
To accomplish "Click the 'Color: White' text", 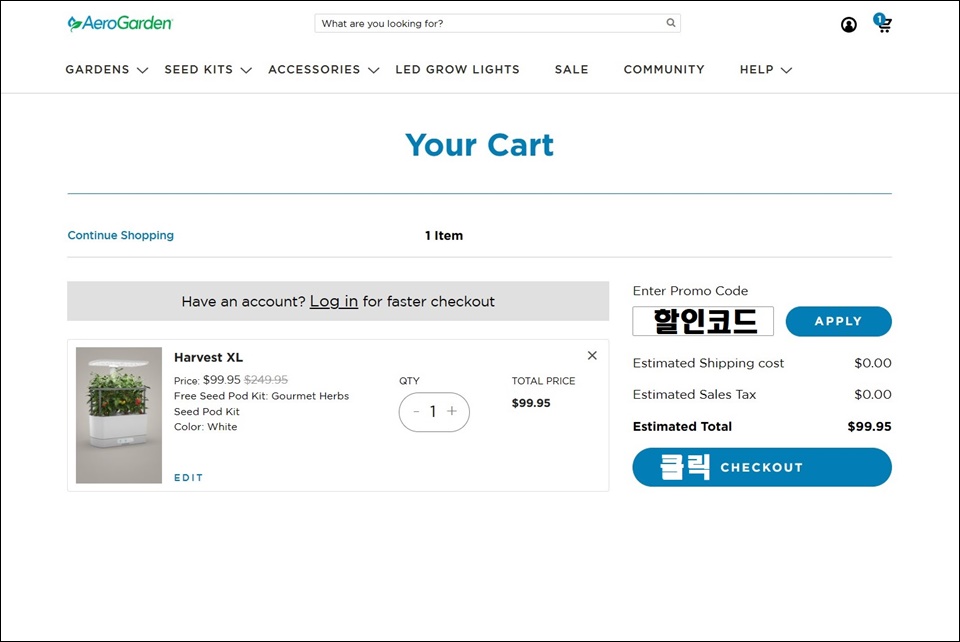I will 205,427.
